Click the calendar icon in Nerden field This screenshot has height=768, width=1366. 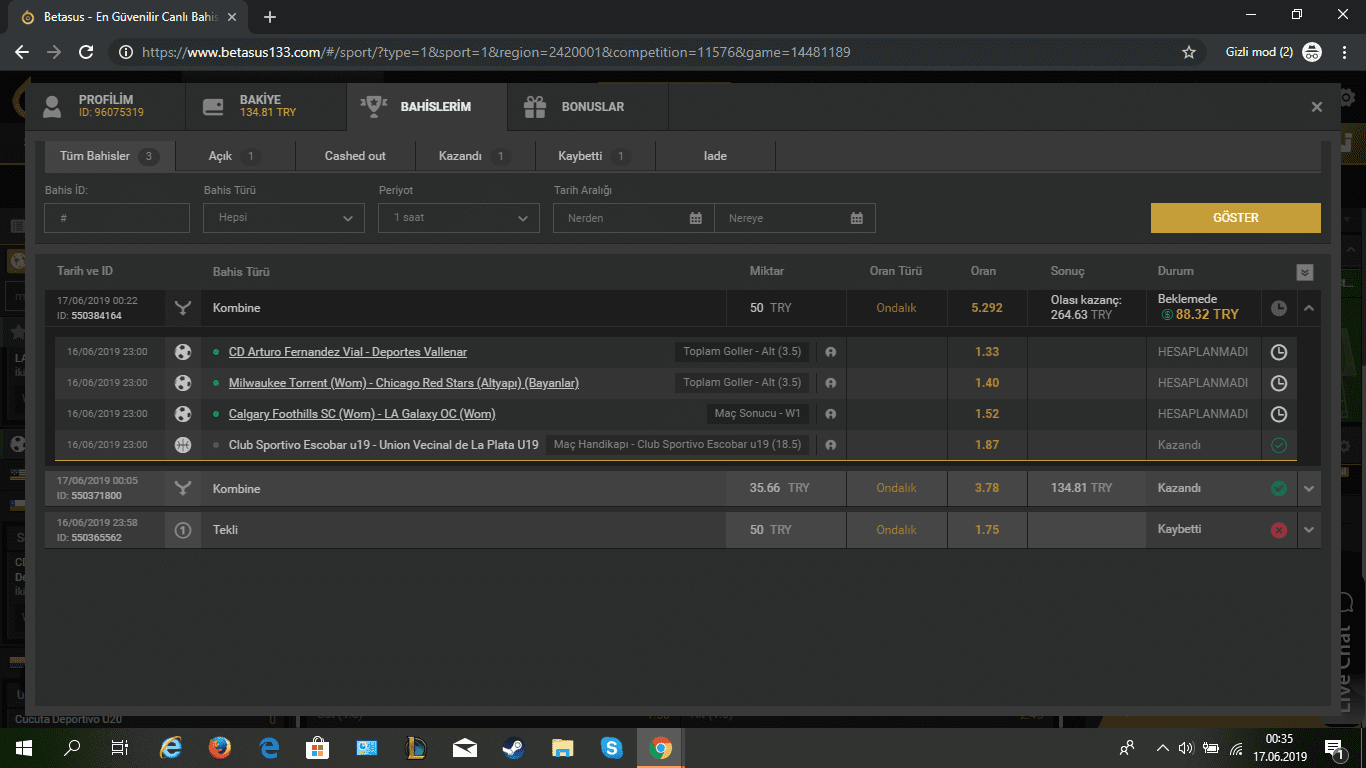pos(696,218)
